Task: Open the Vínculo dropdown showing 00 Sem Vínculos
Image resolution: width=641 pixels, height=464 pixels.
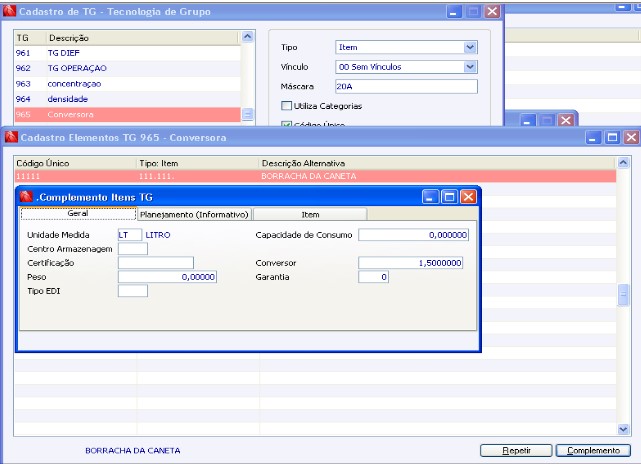Action: tap(470, 67)
